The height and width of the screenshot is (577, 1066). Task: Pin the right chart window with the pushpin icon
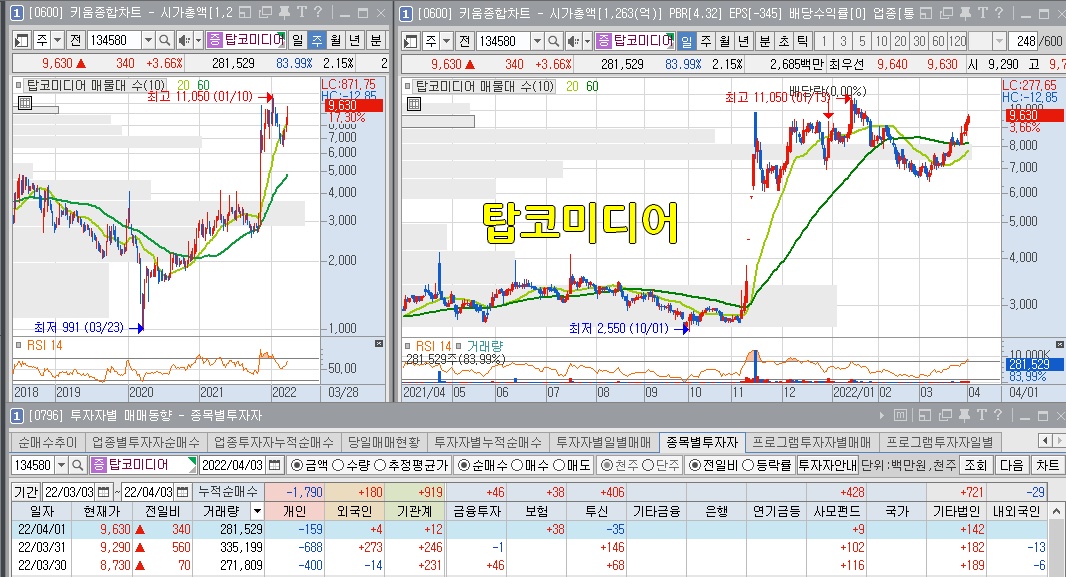point(964,13)
